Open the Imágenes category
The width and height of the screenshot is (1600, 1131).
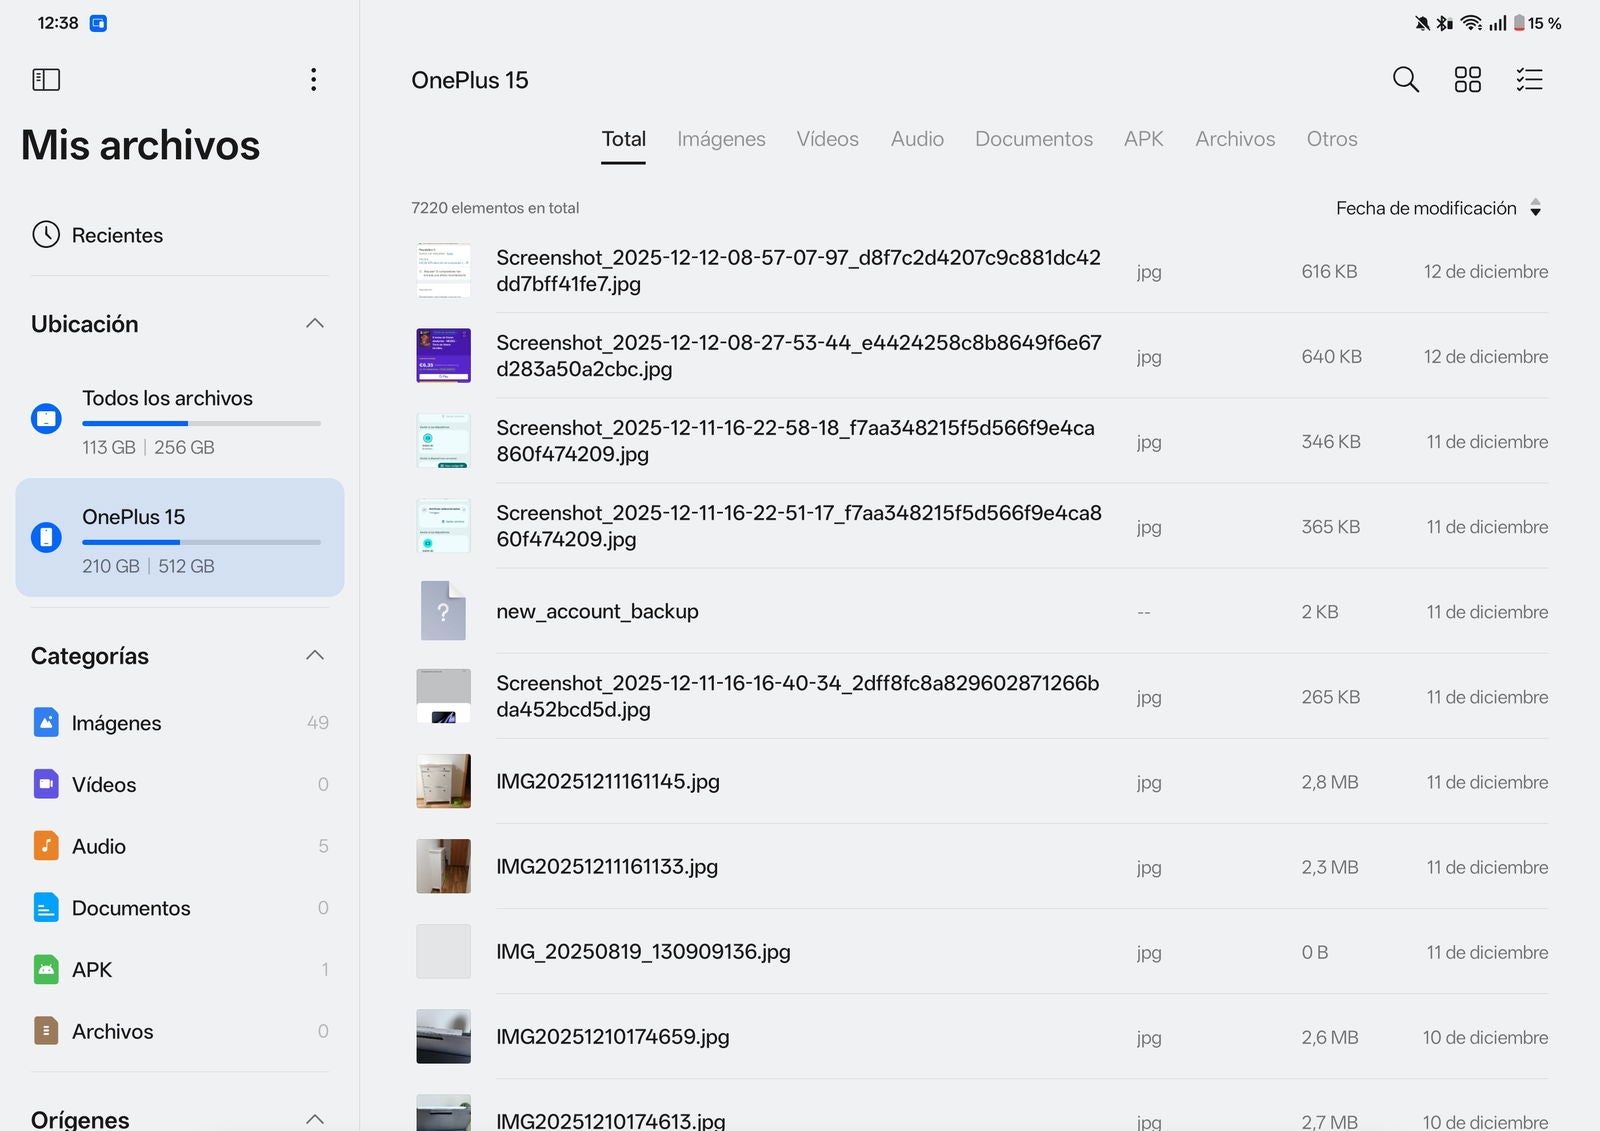pos(116,723)
